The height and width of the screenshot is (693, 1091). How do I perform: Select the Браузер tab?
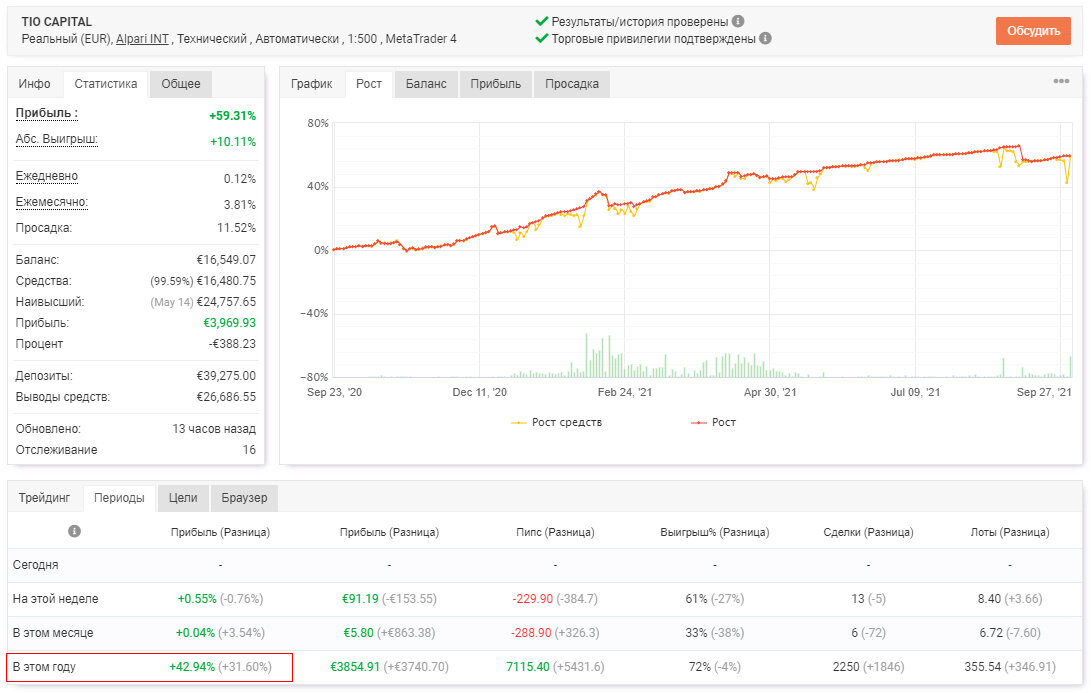(244, 498)
